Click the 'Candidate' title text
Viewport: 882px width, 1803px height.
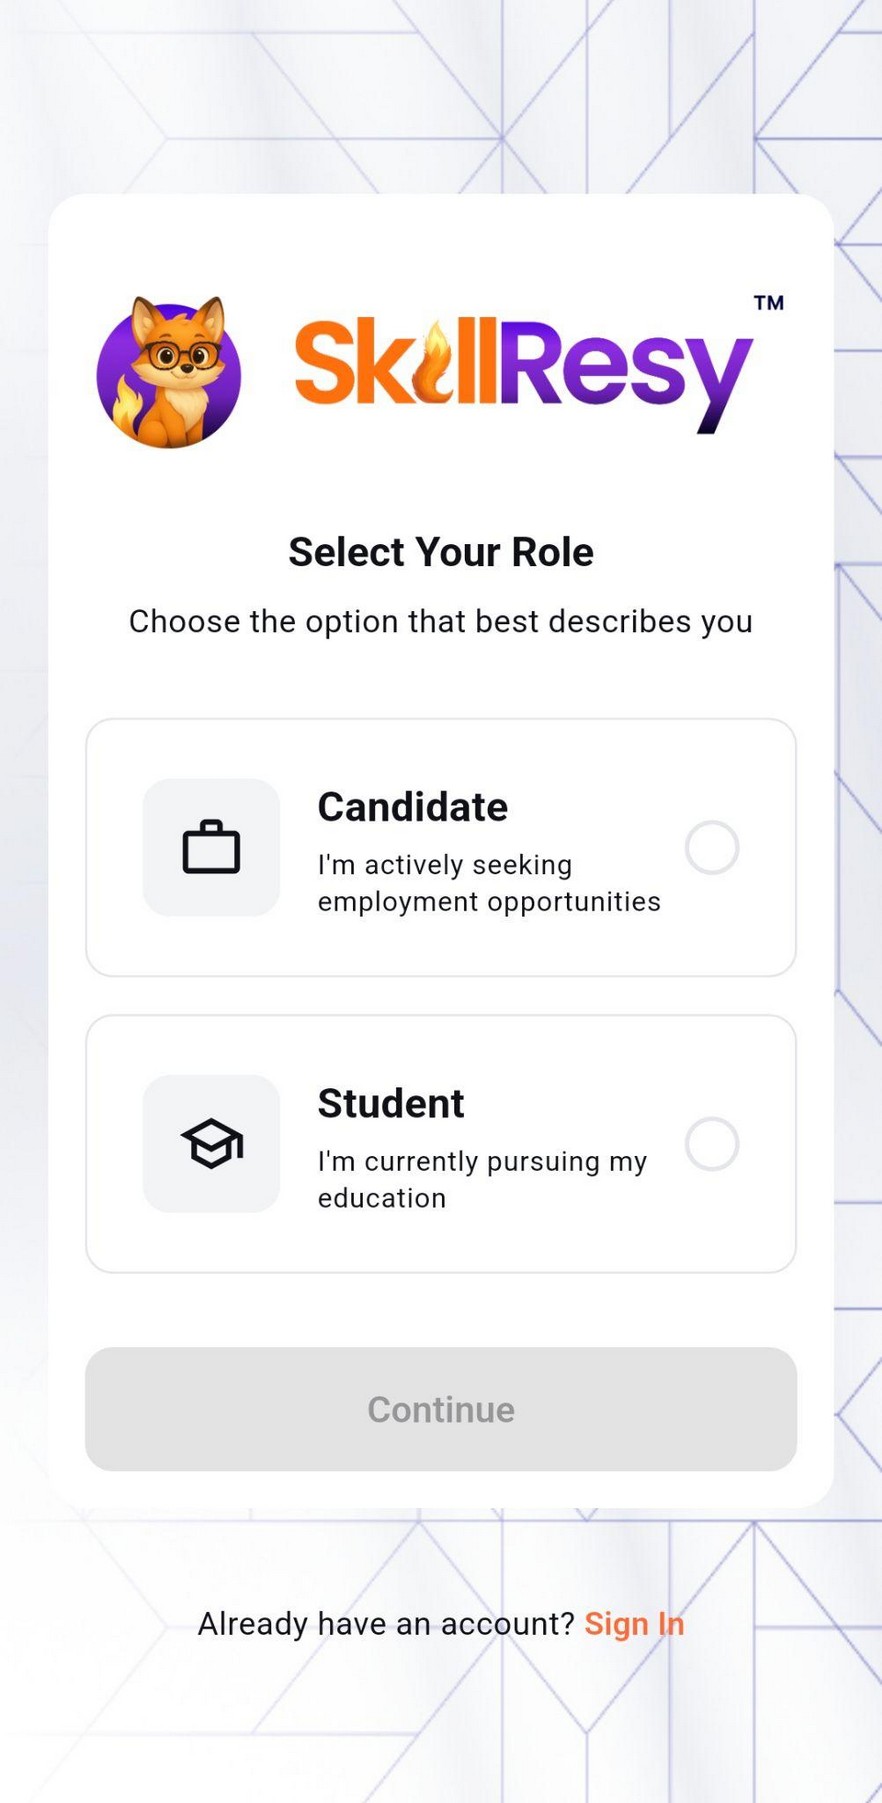pyautogui.click(x=412, y=807)
